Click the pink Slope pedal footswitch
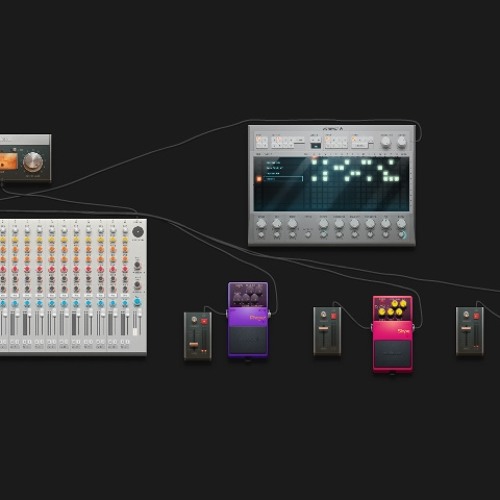Viewport: 500px width, 500px height. [393, 355]
